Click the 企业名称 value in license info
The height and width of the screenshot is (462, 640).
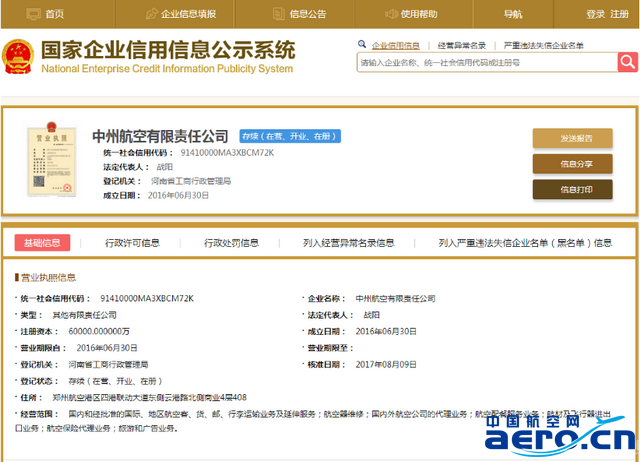coord(395,299)
